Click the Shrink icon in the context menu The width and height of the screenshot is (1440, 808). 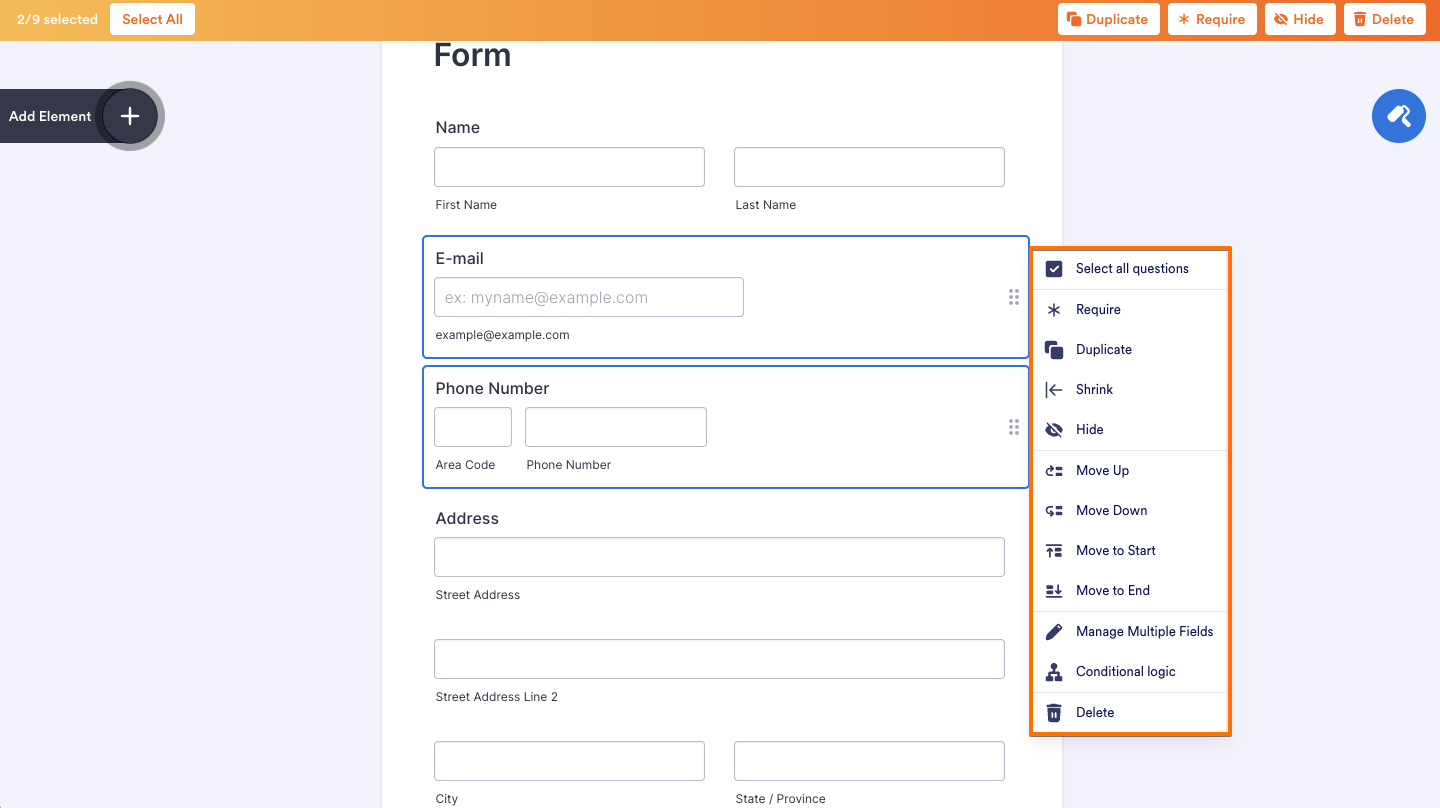click(x=1054, y=389)
